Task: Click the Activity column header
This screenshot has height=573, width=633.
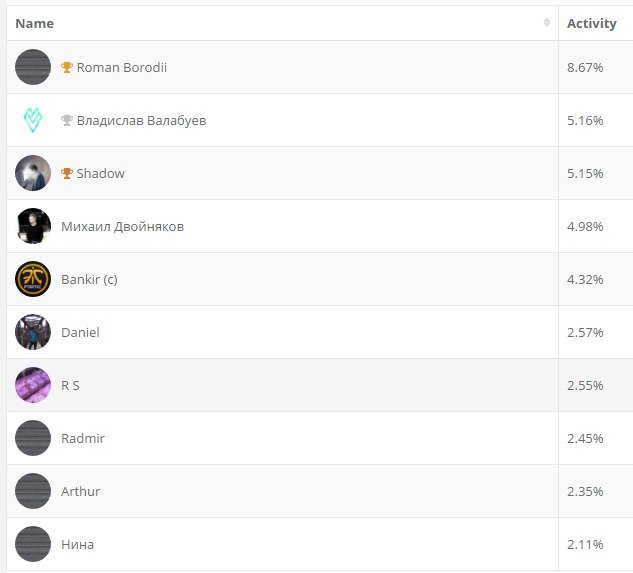Action: coord(591,23)
